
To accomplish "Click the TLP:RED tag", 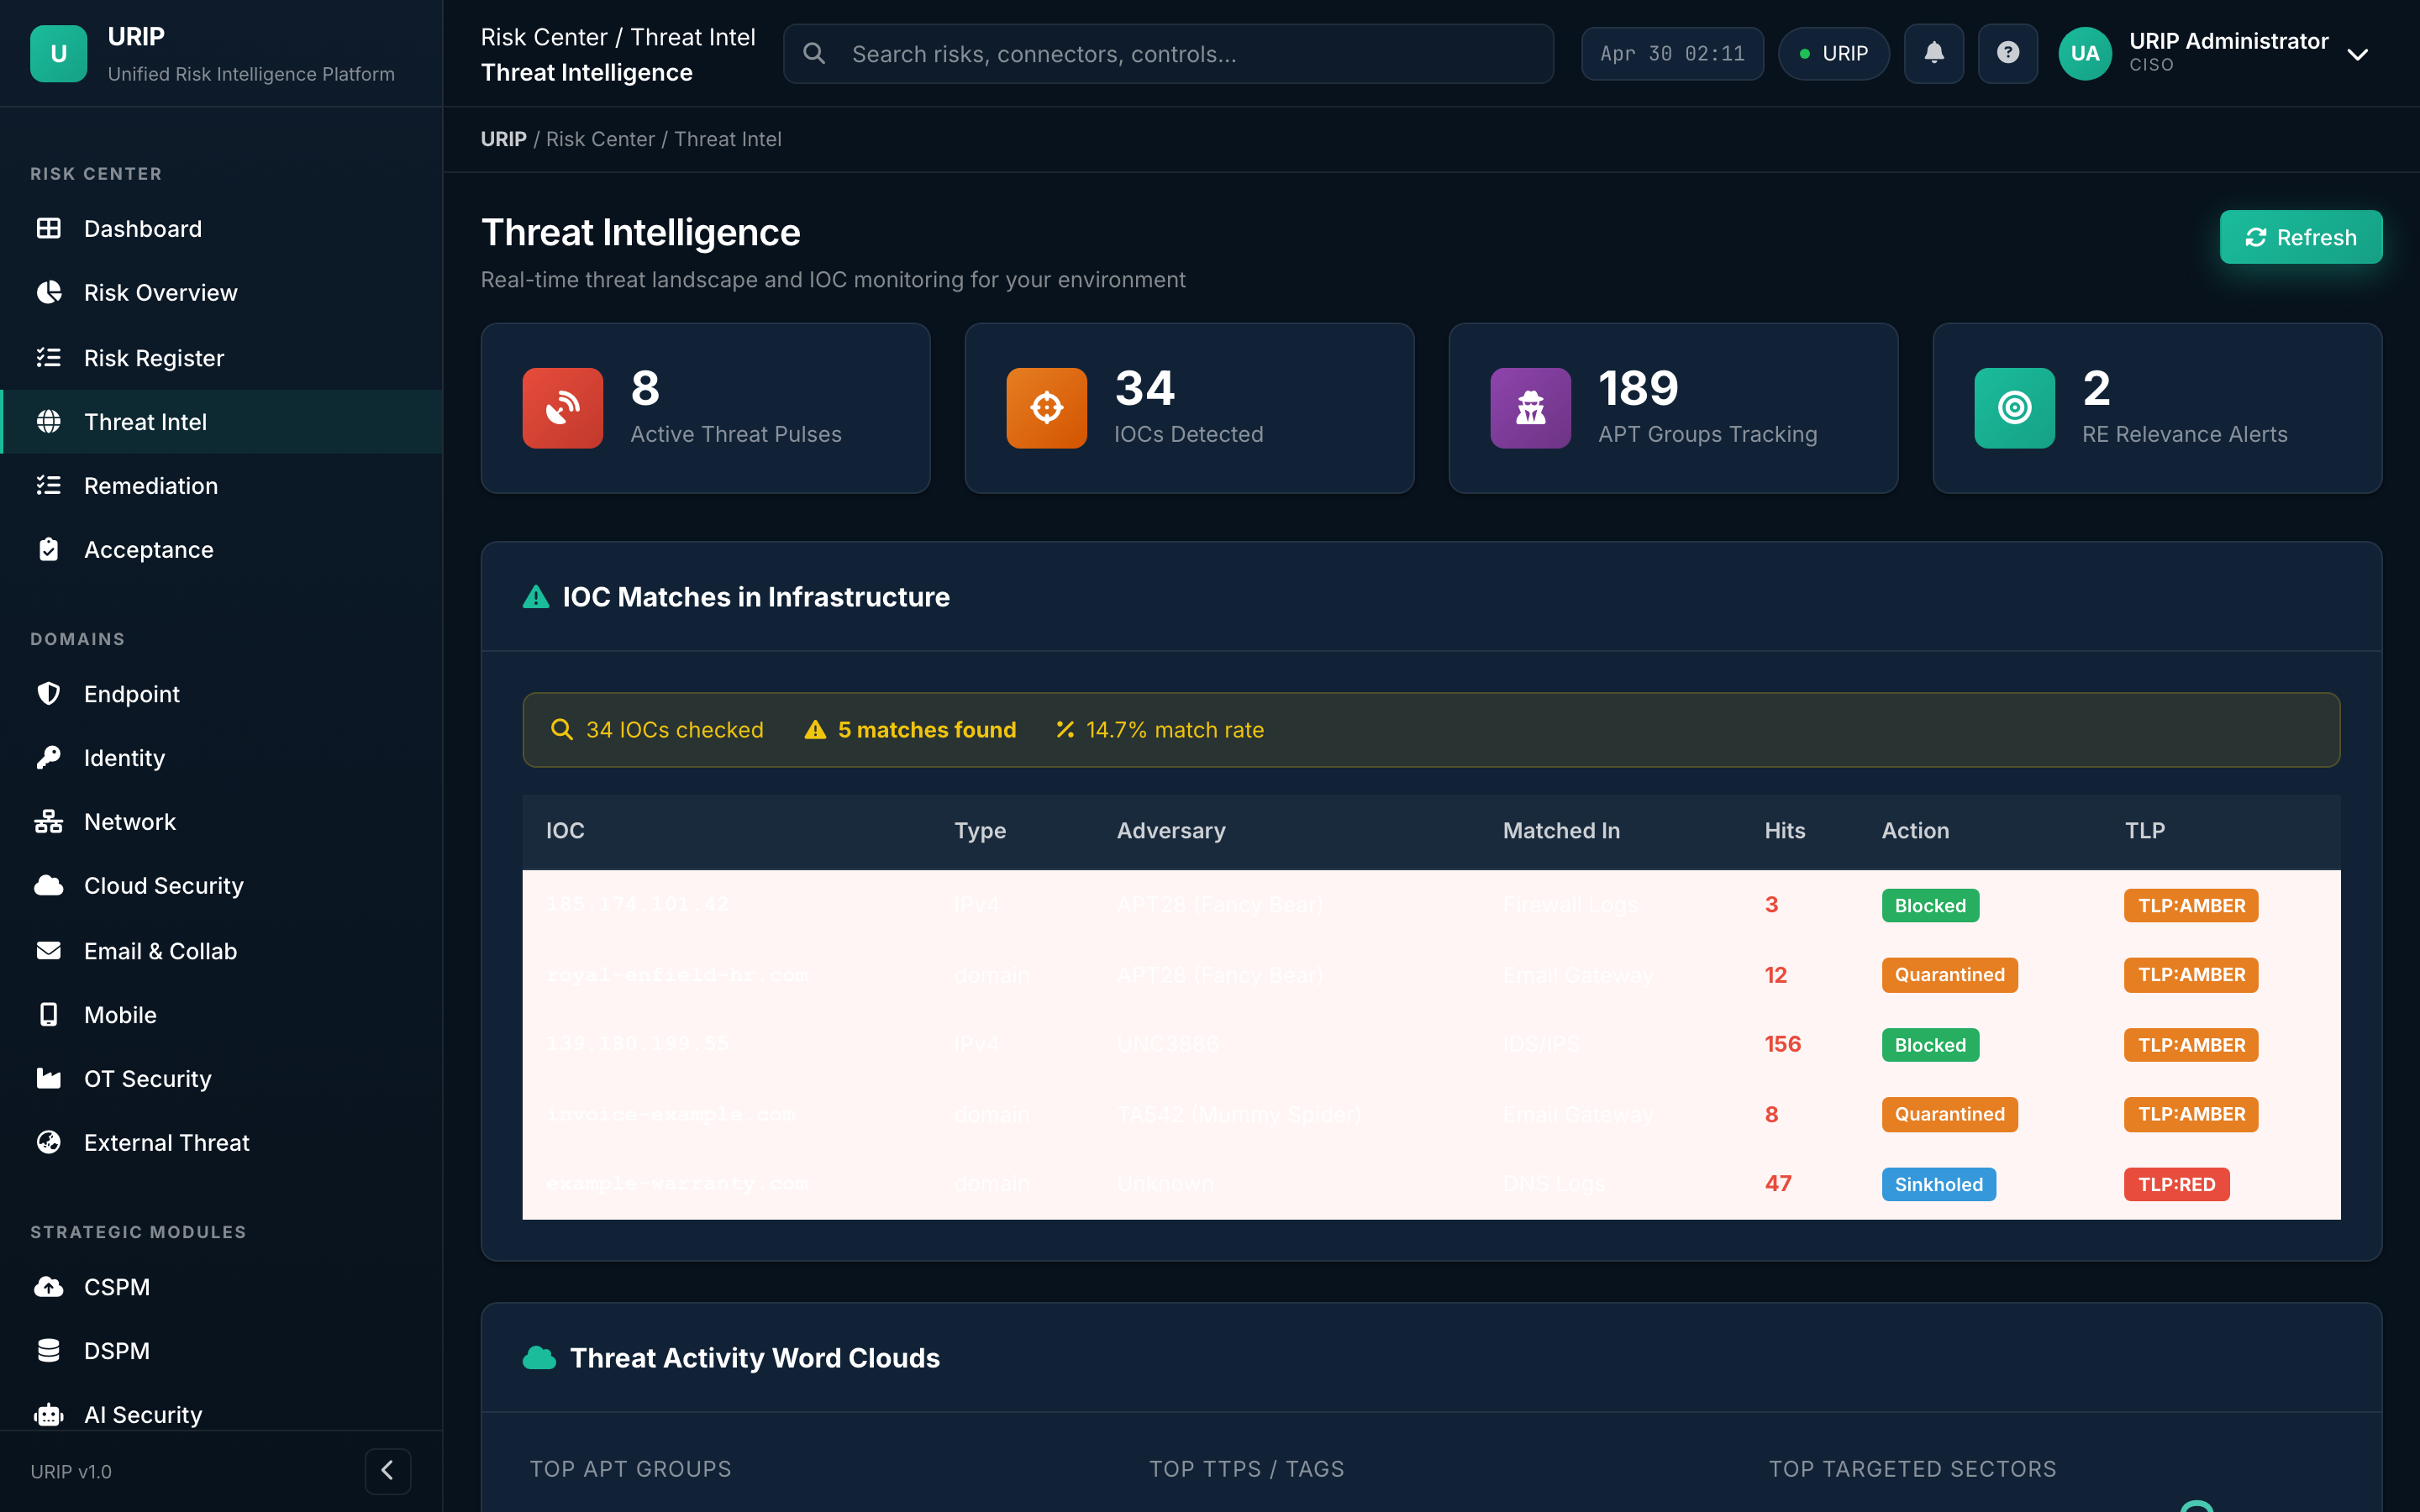I will (2177, 1184).
